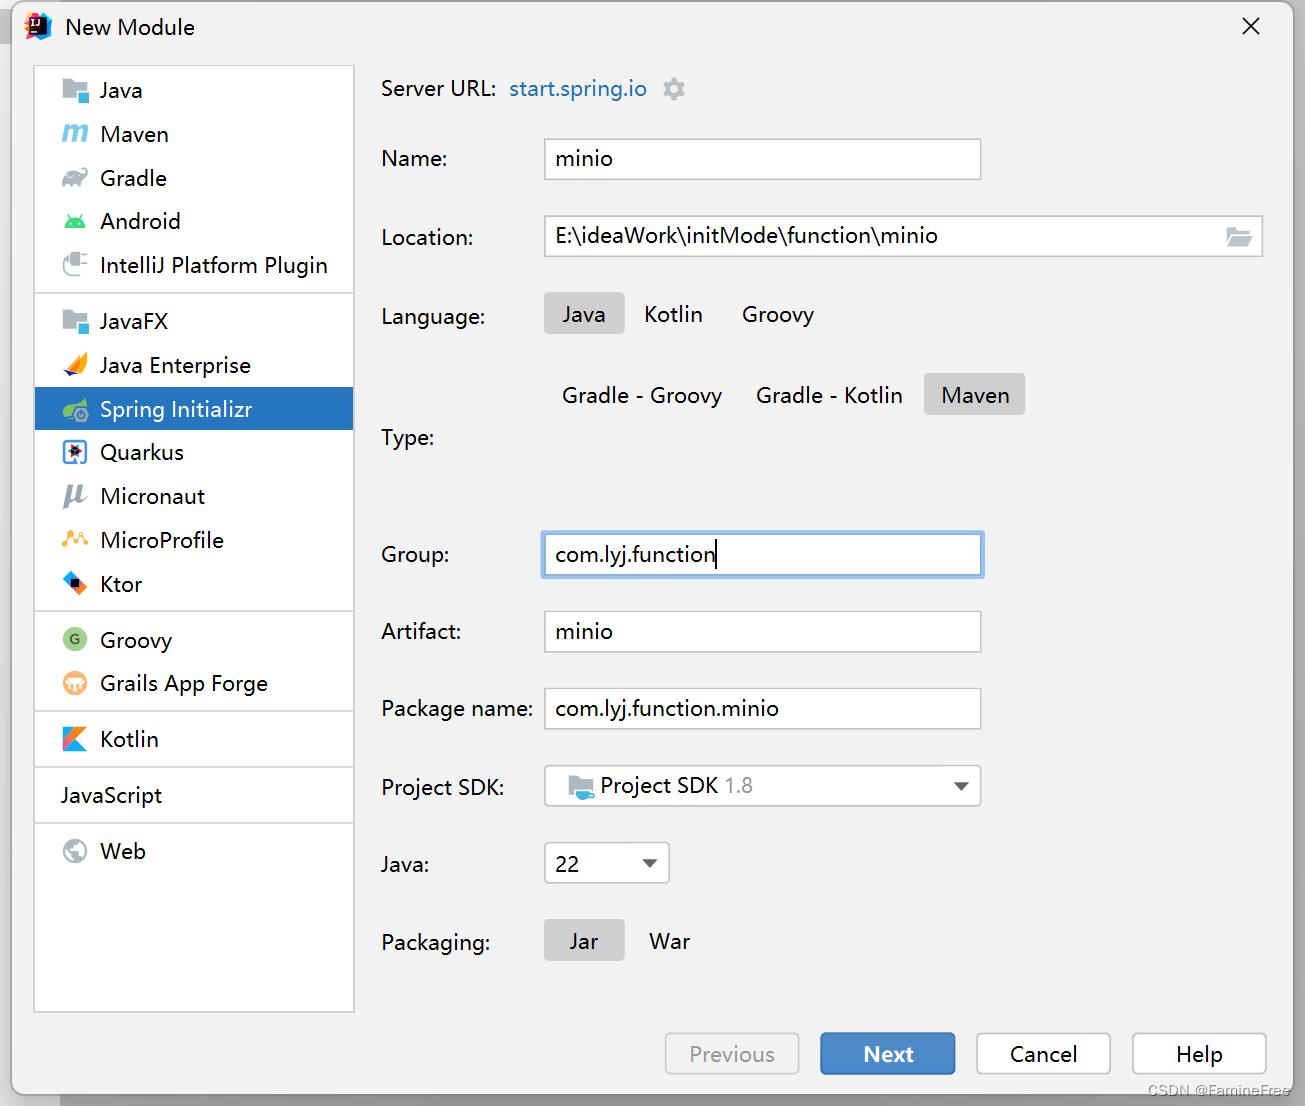The width and height of the screenshot is (1305, 1106).
Task: Close the New Module dialog
Action: (x=1251, y=27)
